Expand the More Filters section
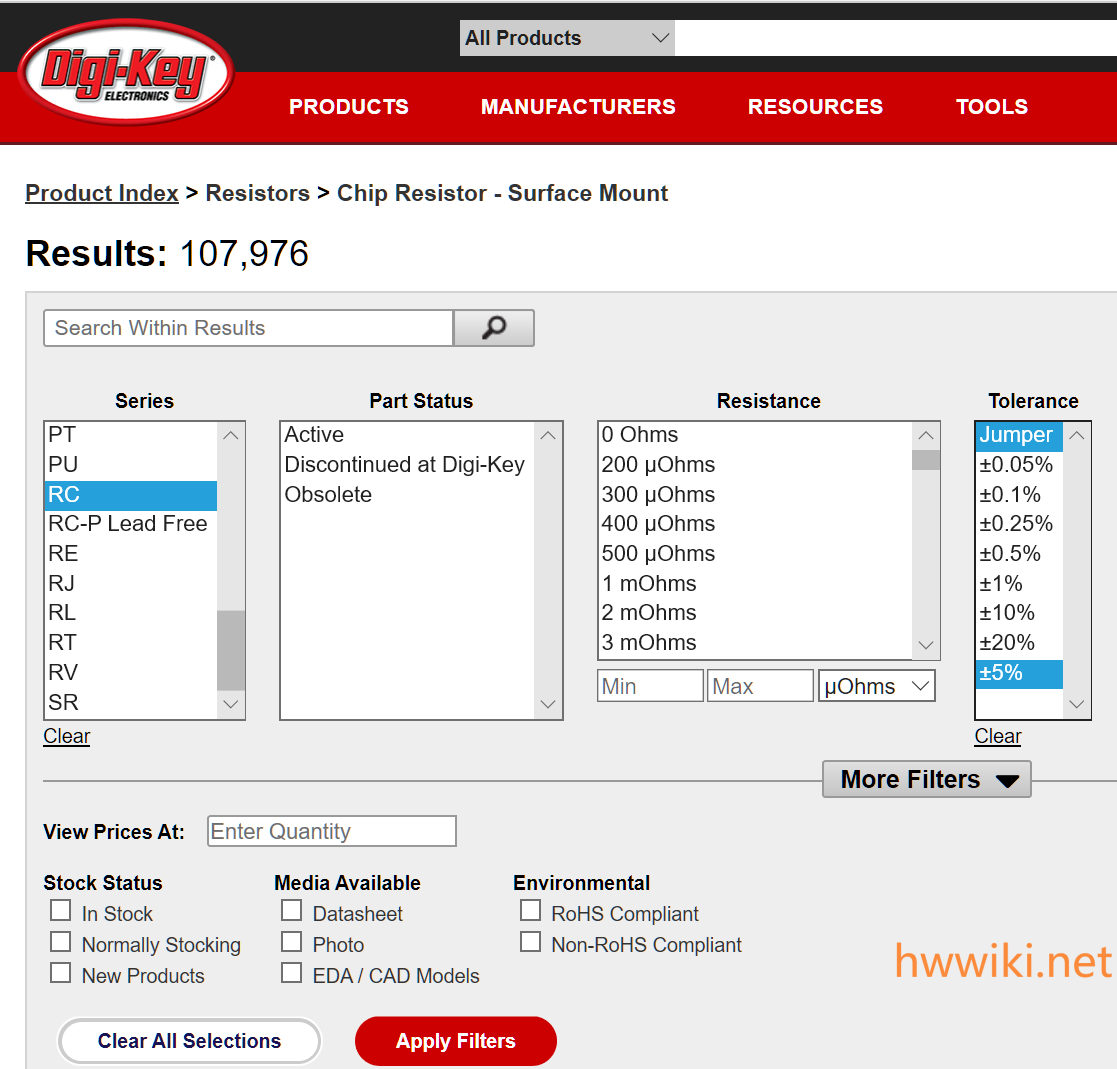Image resolution: width=1117 pixels, height=1069 pixels. (926, 779)
